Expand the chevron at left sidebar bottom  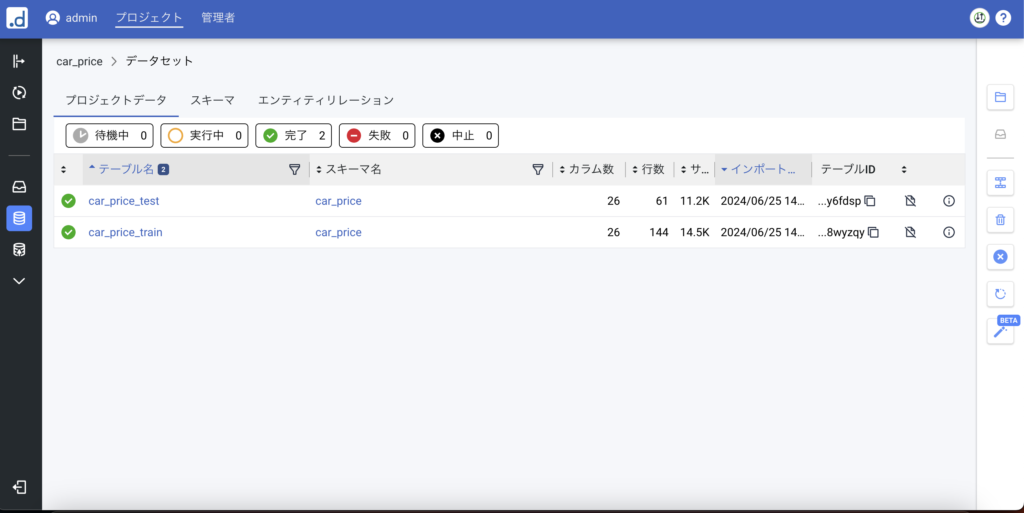19,281
